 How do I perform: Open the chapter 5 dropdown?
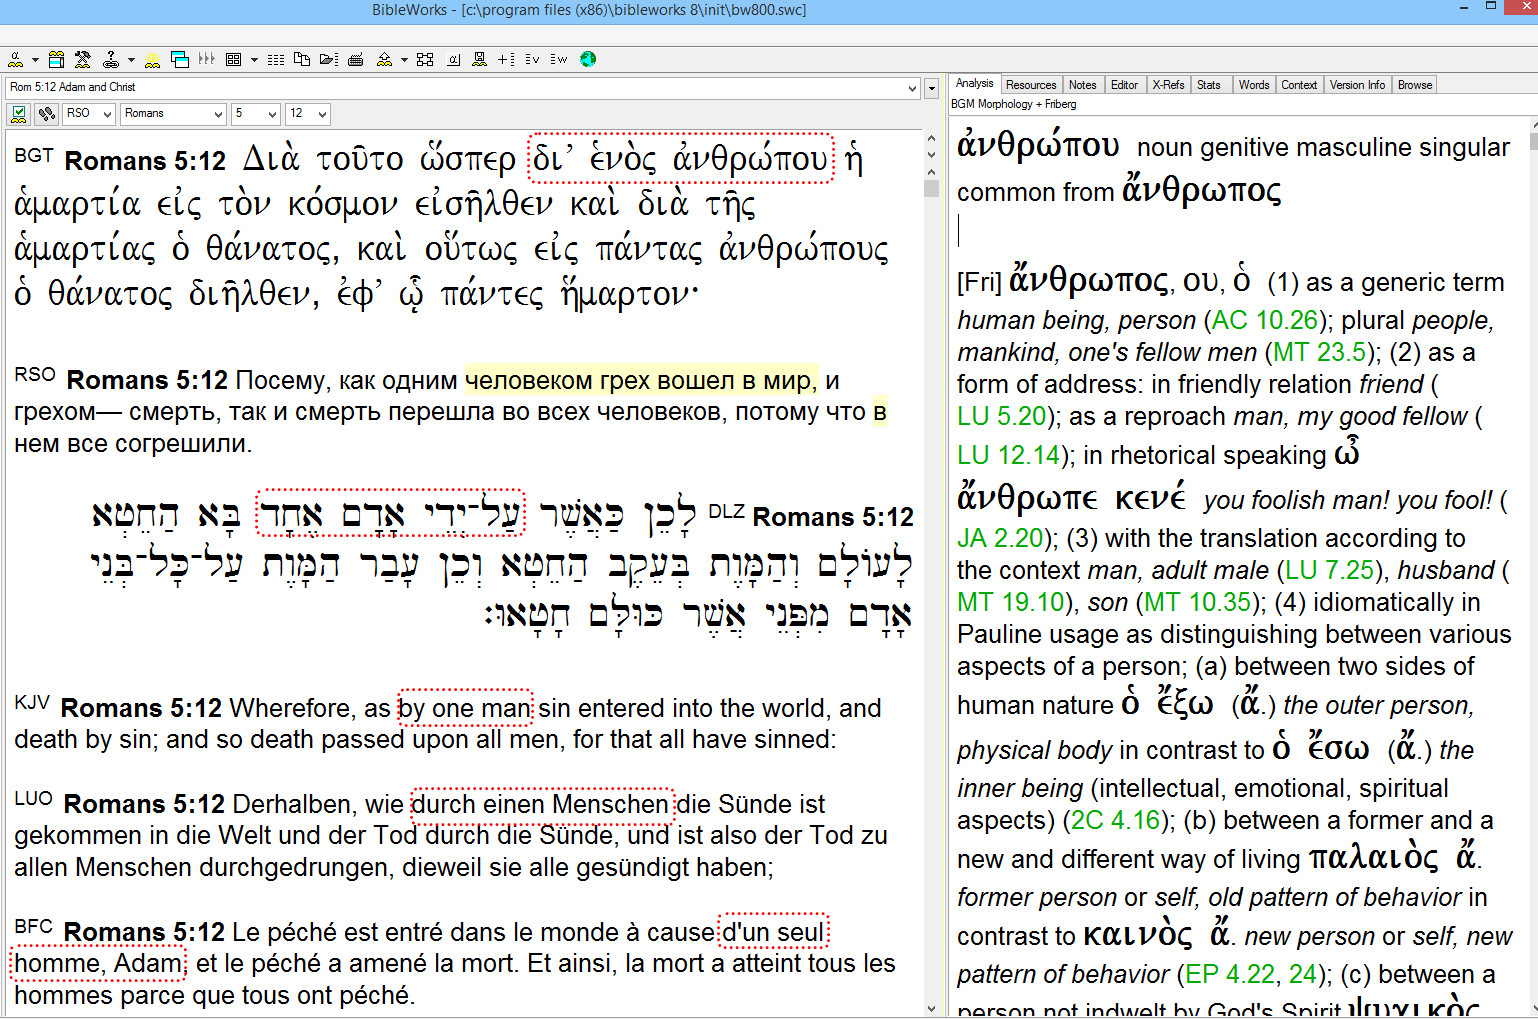pos(272,114)
